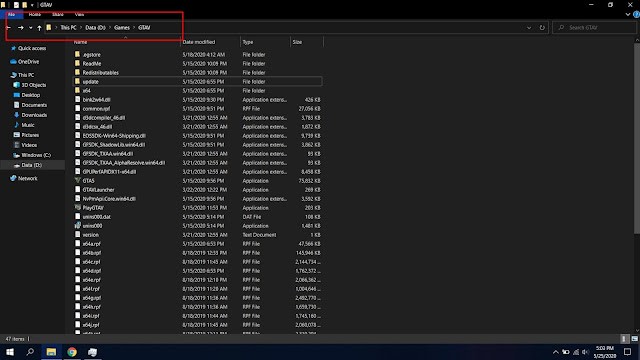This screenshot has width=640, height=360.
Task: Select Network in navigation pane
Action: coord(27,178)
